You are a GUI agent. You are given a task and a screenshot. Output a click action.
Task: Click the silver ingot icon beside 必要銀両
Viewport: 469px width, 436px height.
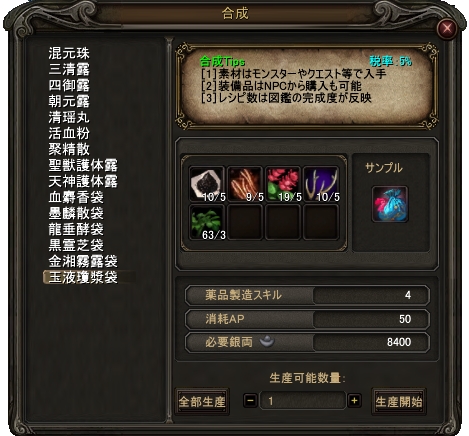click(267, 341)
